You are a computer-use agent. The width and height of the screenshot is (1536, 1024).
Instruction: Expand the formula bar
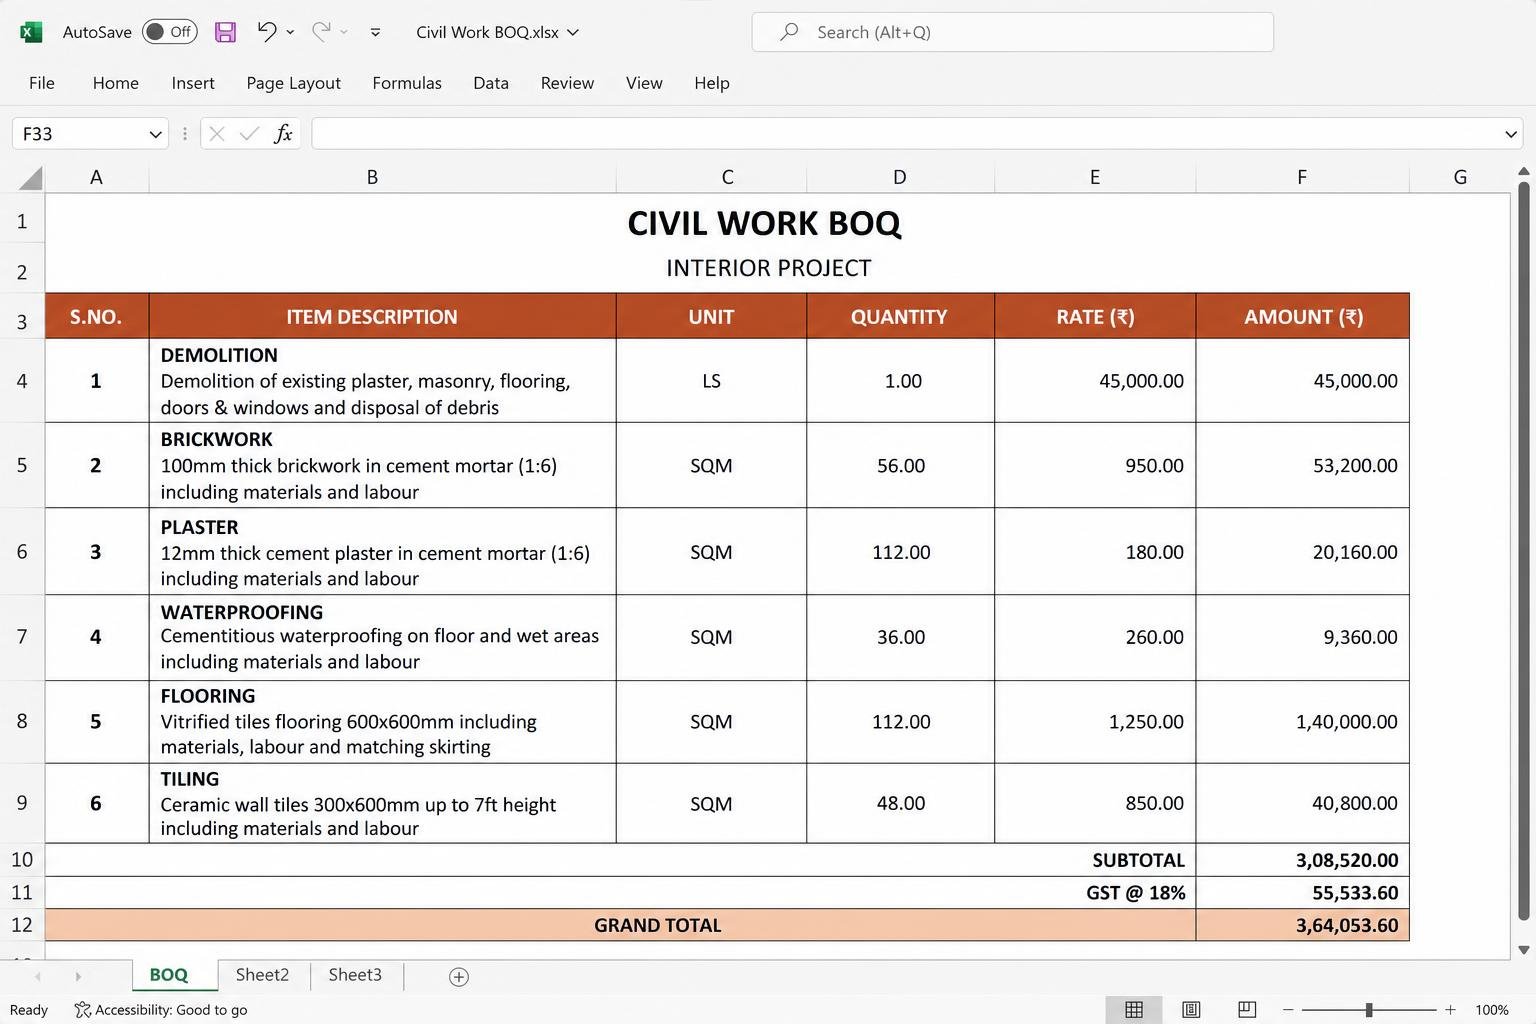(1511, 134)
